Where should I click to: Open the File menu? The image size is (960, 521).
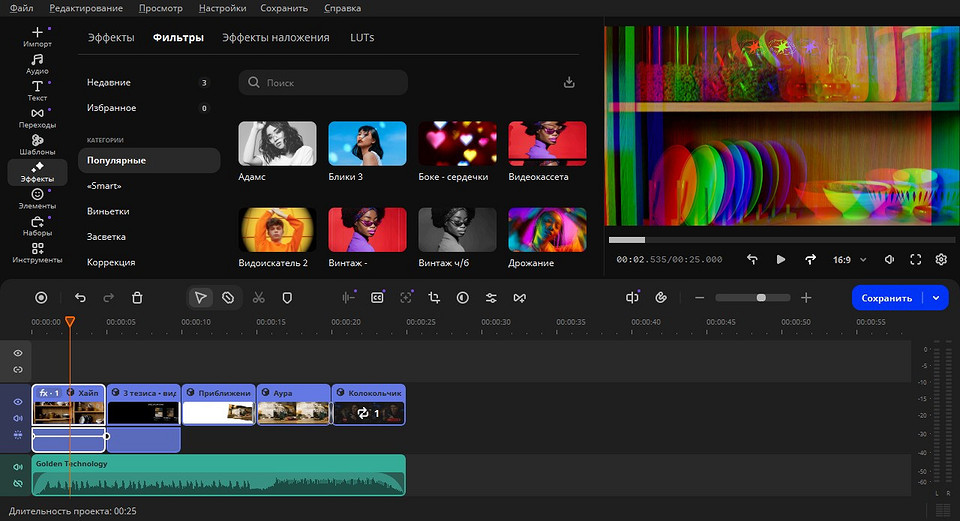pos(21,8)
